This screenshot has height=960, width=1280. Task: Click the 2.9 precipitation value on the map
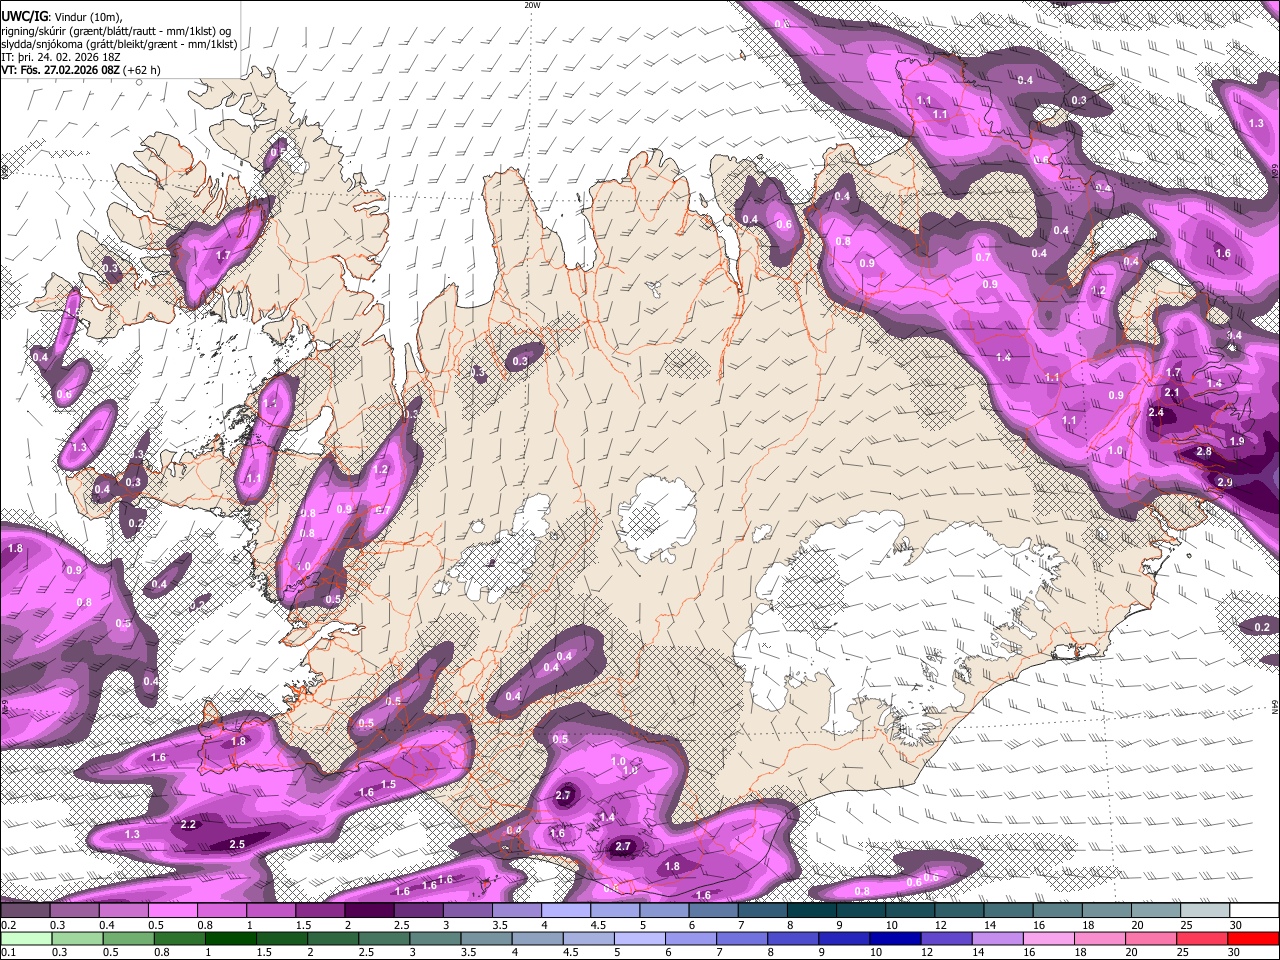[1225, 483]
